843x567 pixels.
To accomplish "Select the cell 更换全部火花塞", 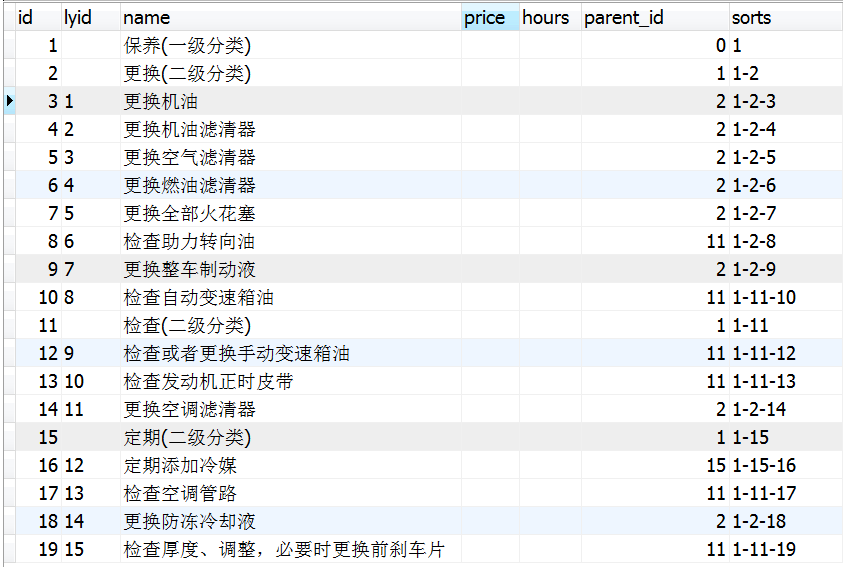I will (290, 213).
